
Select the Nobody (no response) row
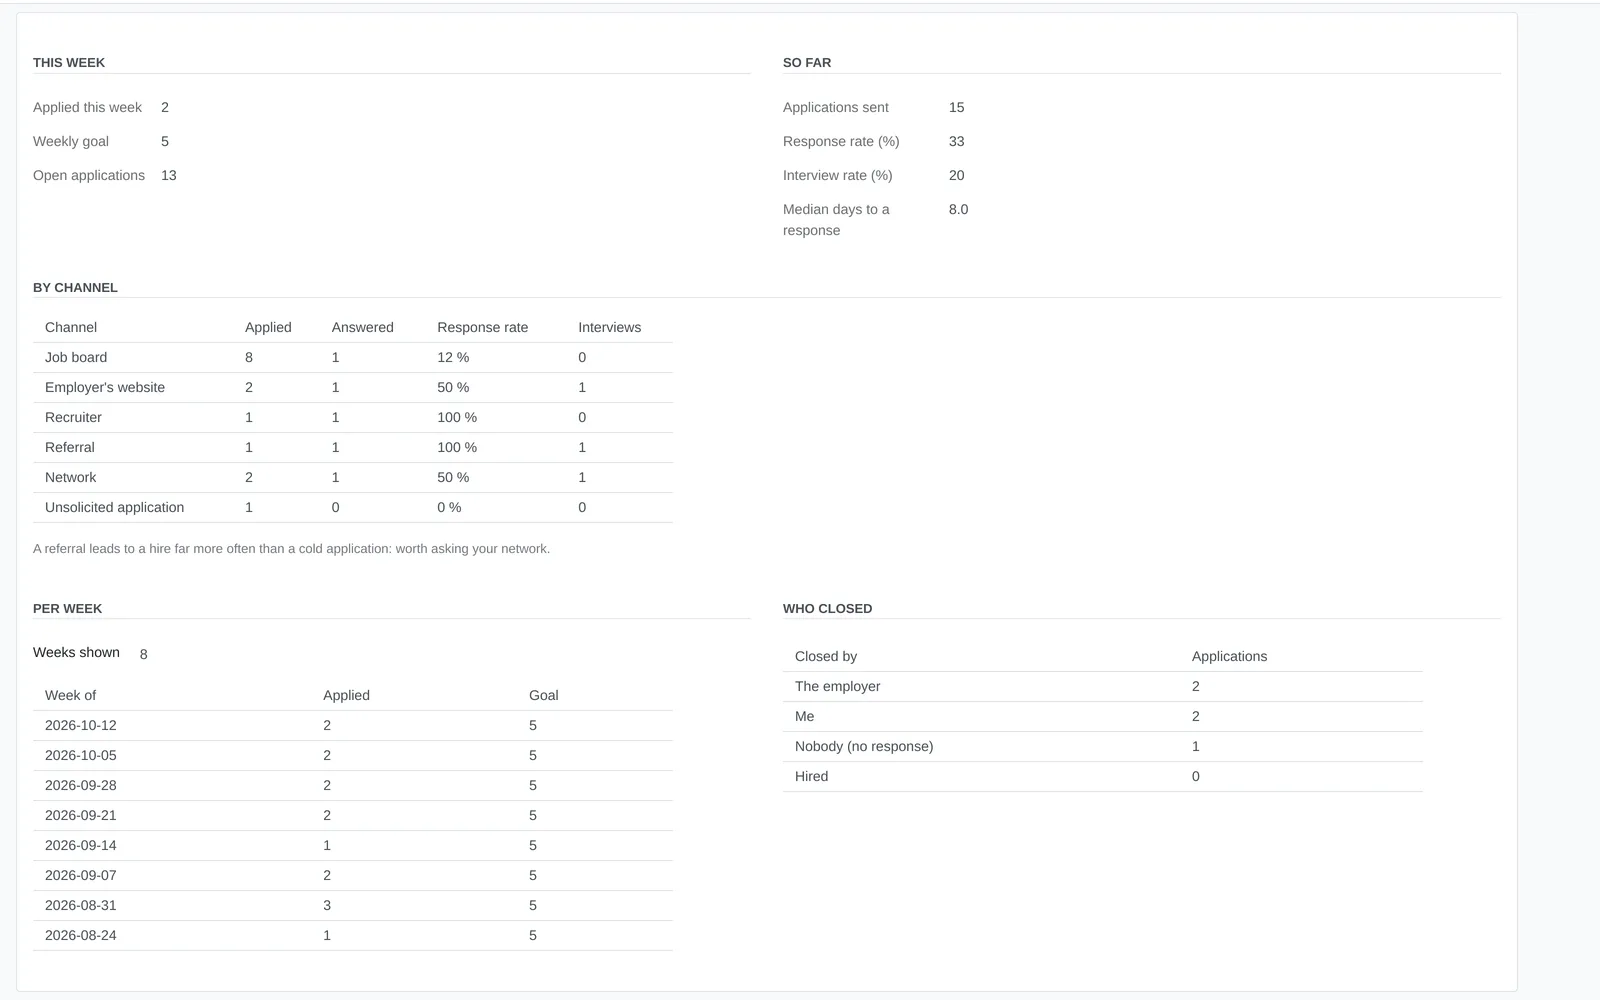tap(1103, 746)
